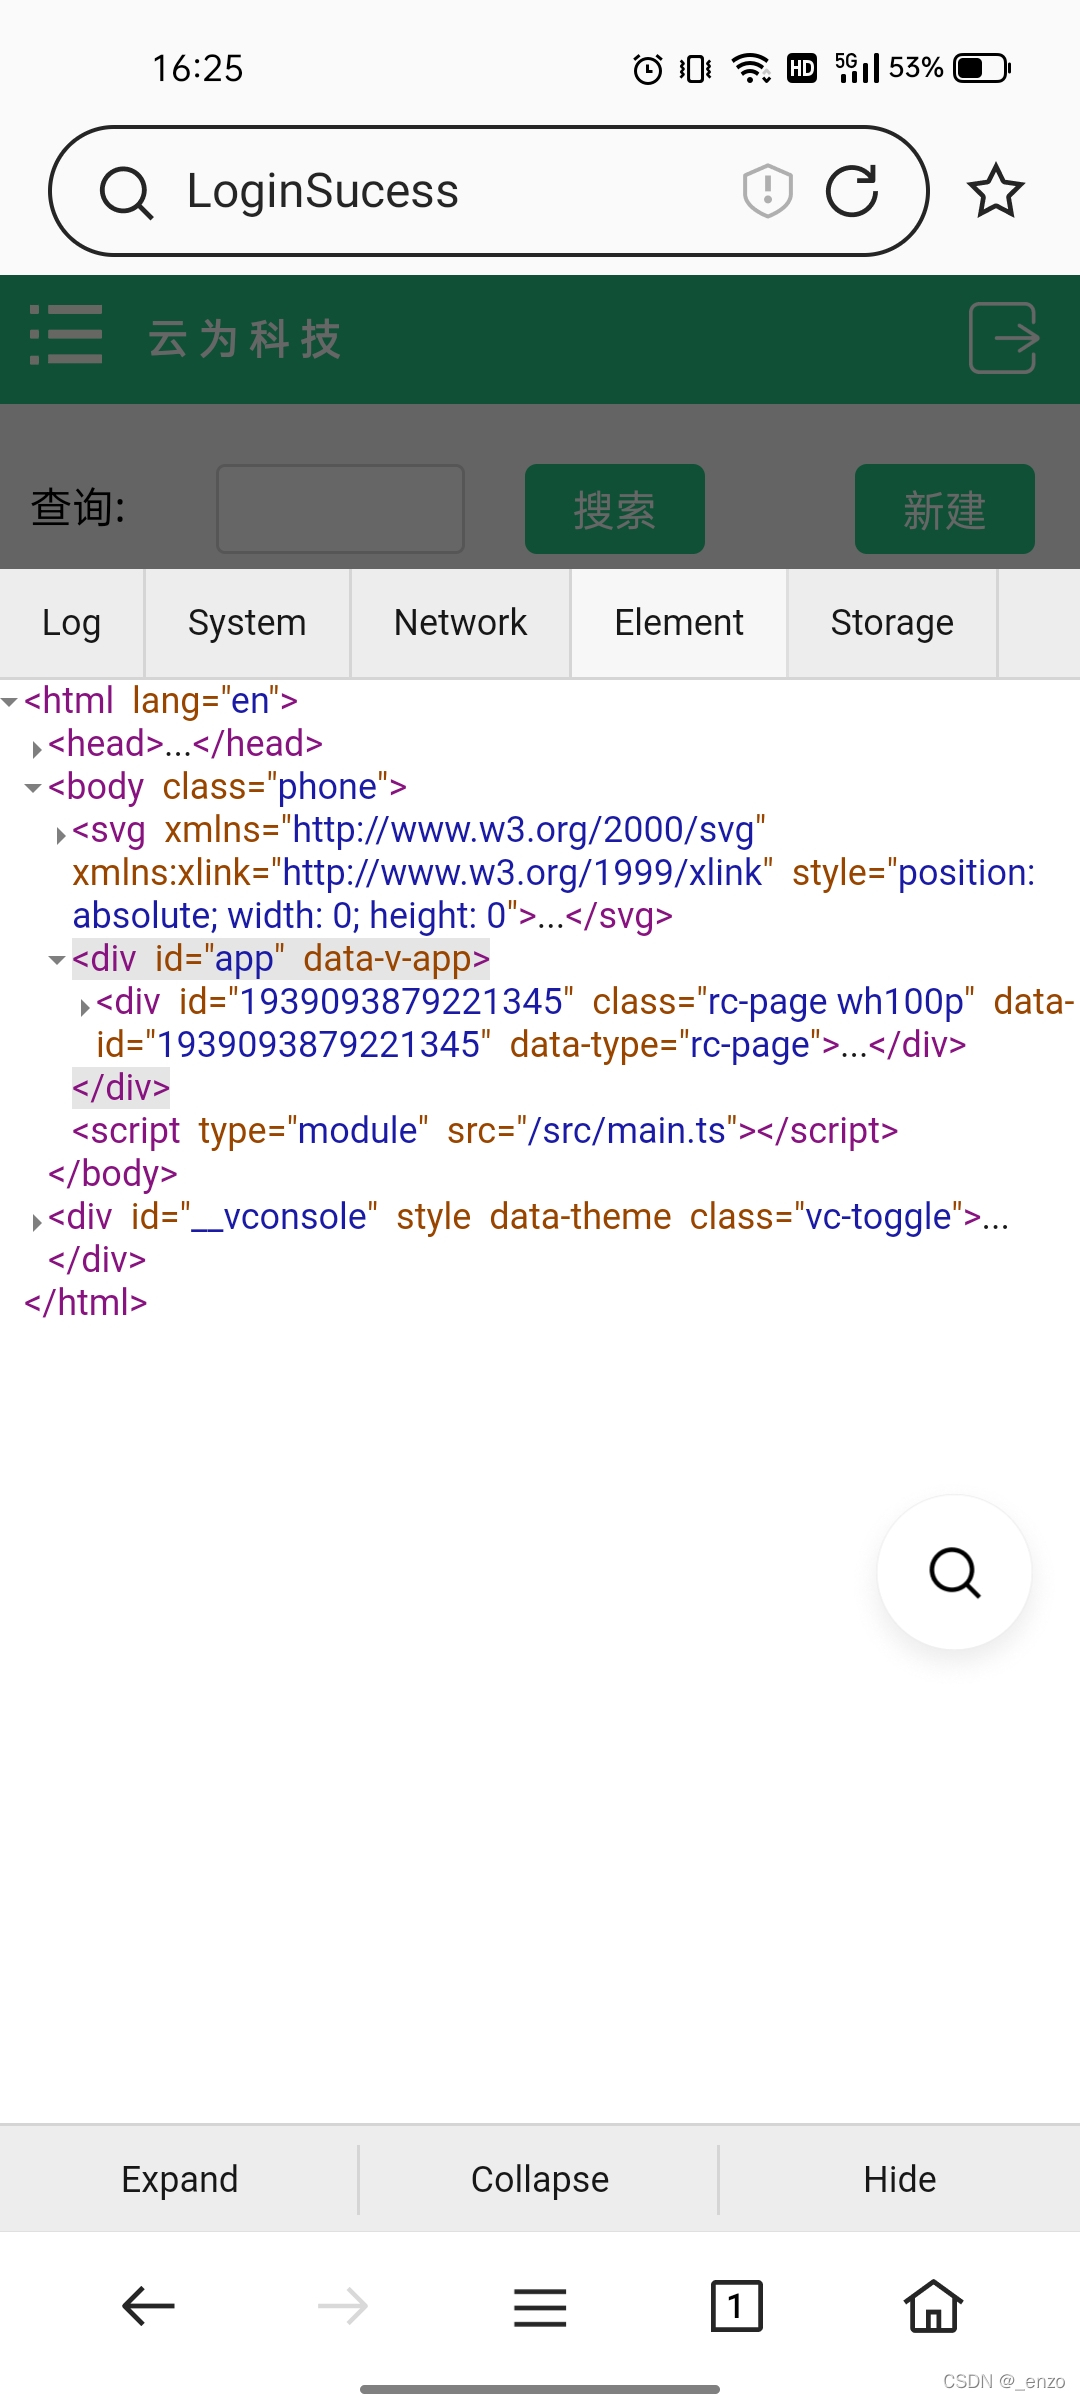Open browser menu with three lines
1080x2400 pixels.
(540, 2307)
